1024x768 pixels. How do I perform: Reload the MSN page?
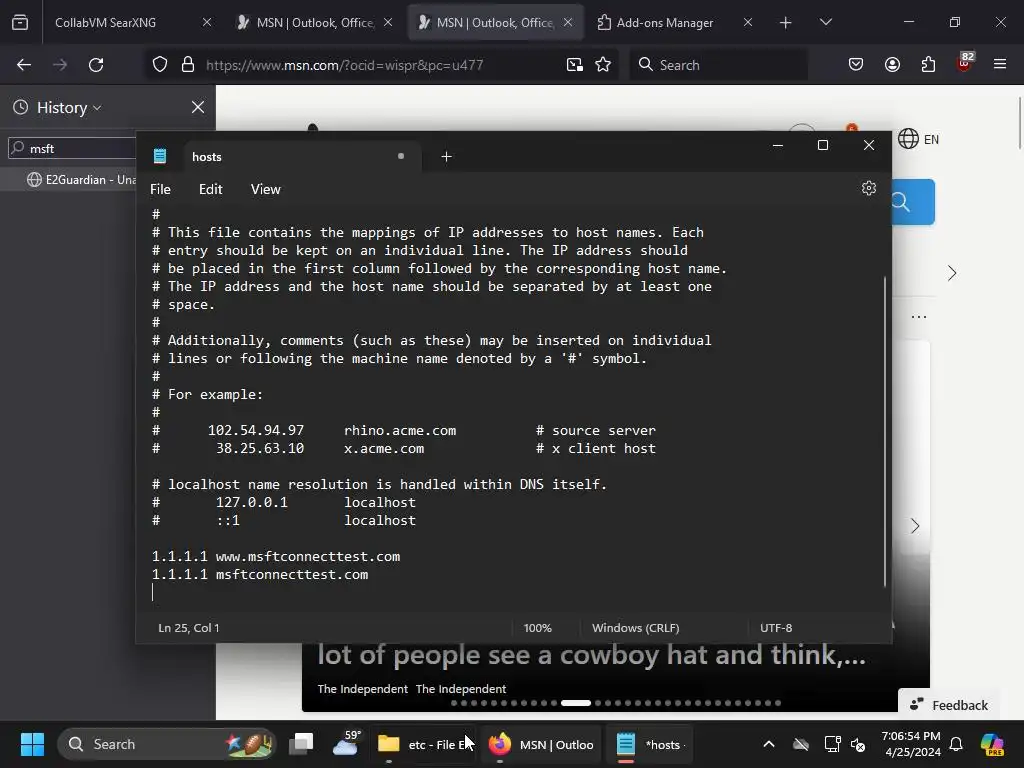(x=96, y=65)
